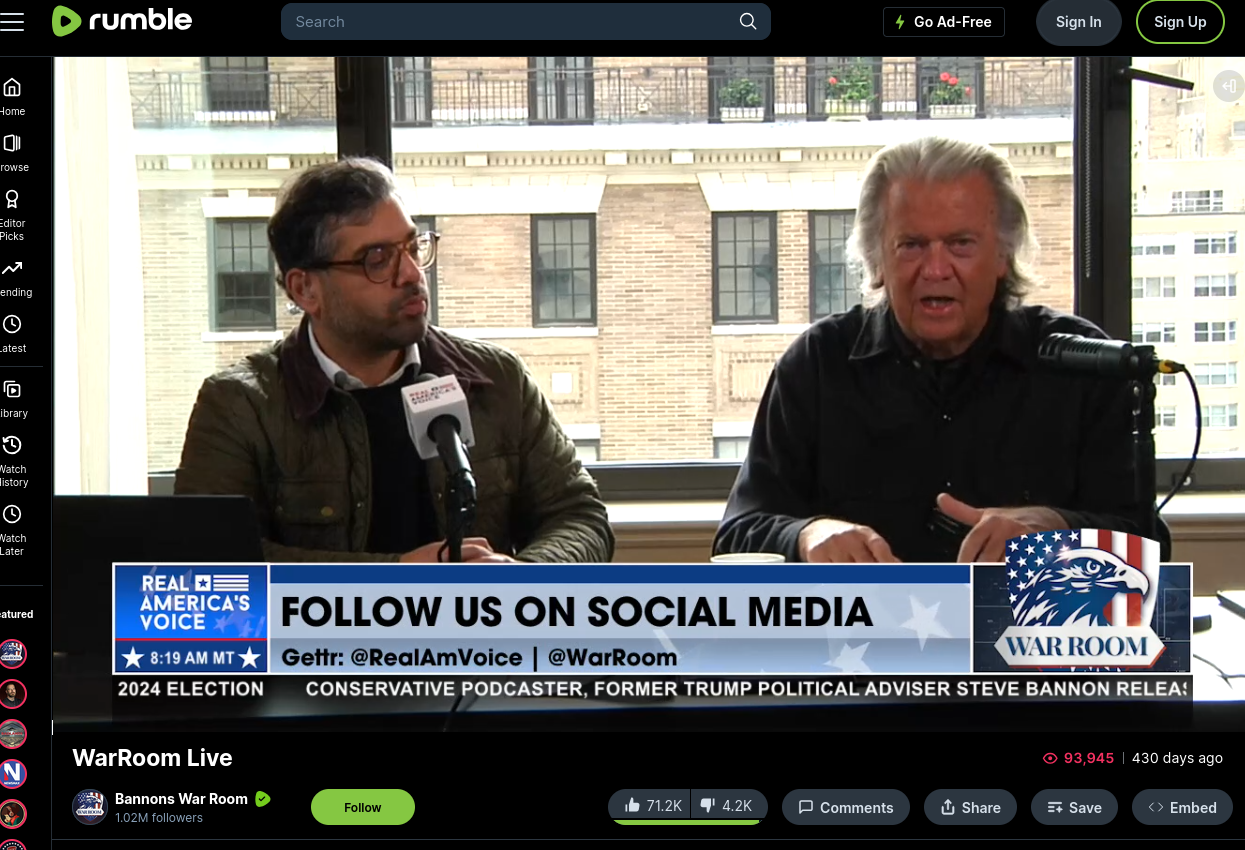Click the green verified badge
1245x850 pixels.
tap(263, 799)
